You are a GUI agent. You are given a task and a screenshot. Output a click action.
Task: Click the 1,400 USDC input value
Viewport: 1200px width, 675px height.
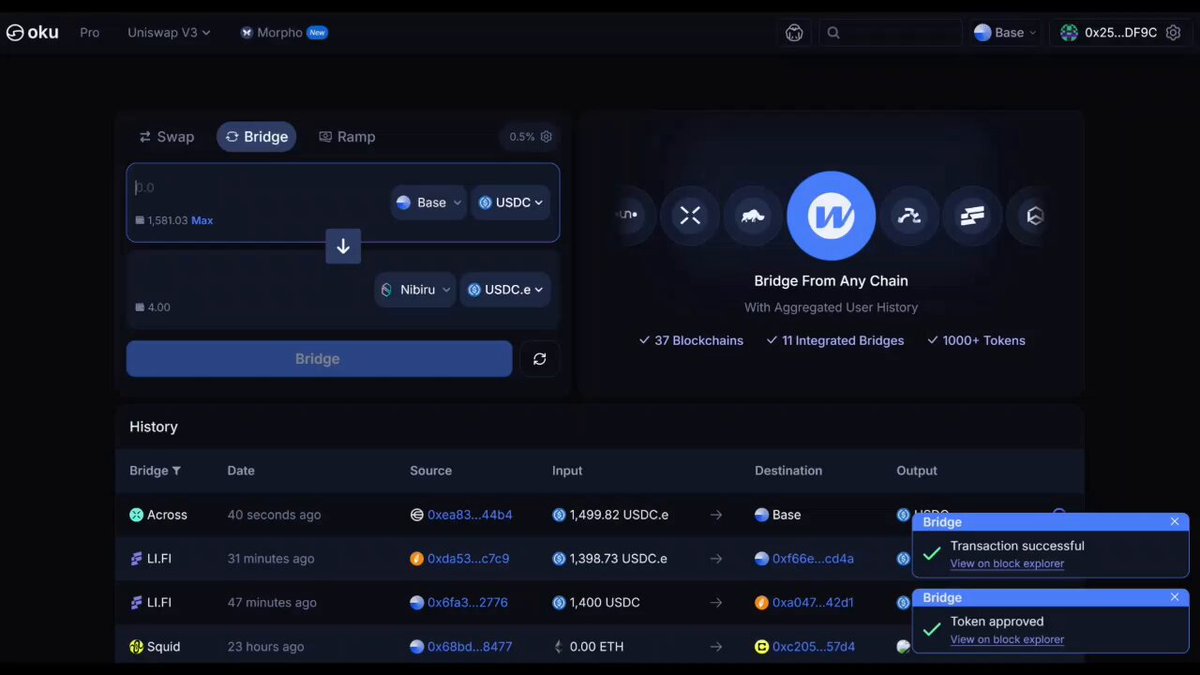click(x=605, y=603)
